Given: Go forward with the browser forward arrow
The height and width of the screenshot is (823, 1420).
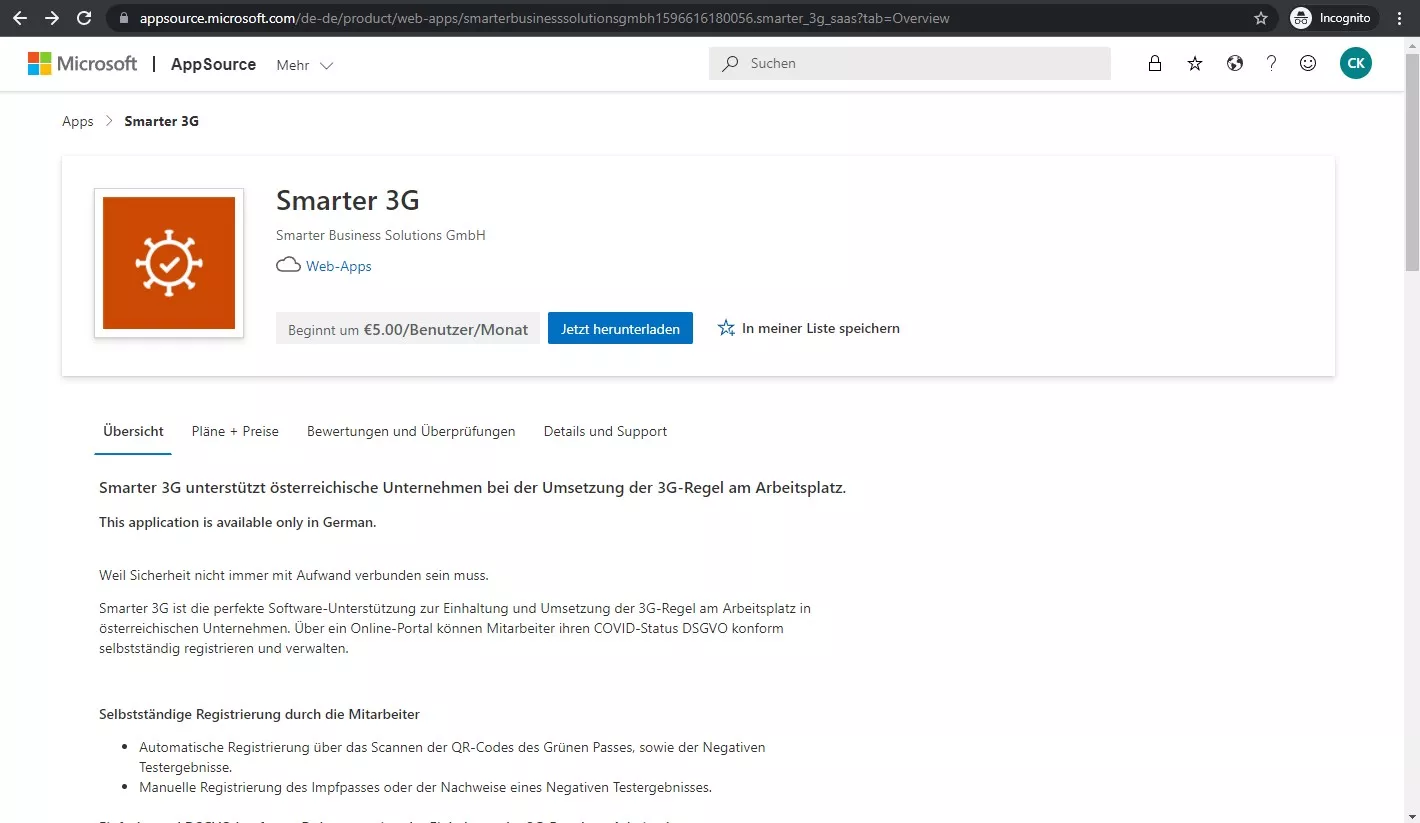Looking at the screenshot, I should pyautogui.click(x=52, y=18).
